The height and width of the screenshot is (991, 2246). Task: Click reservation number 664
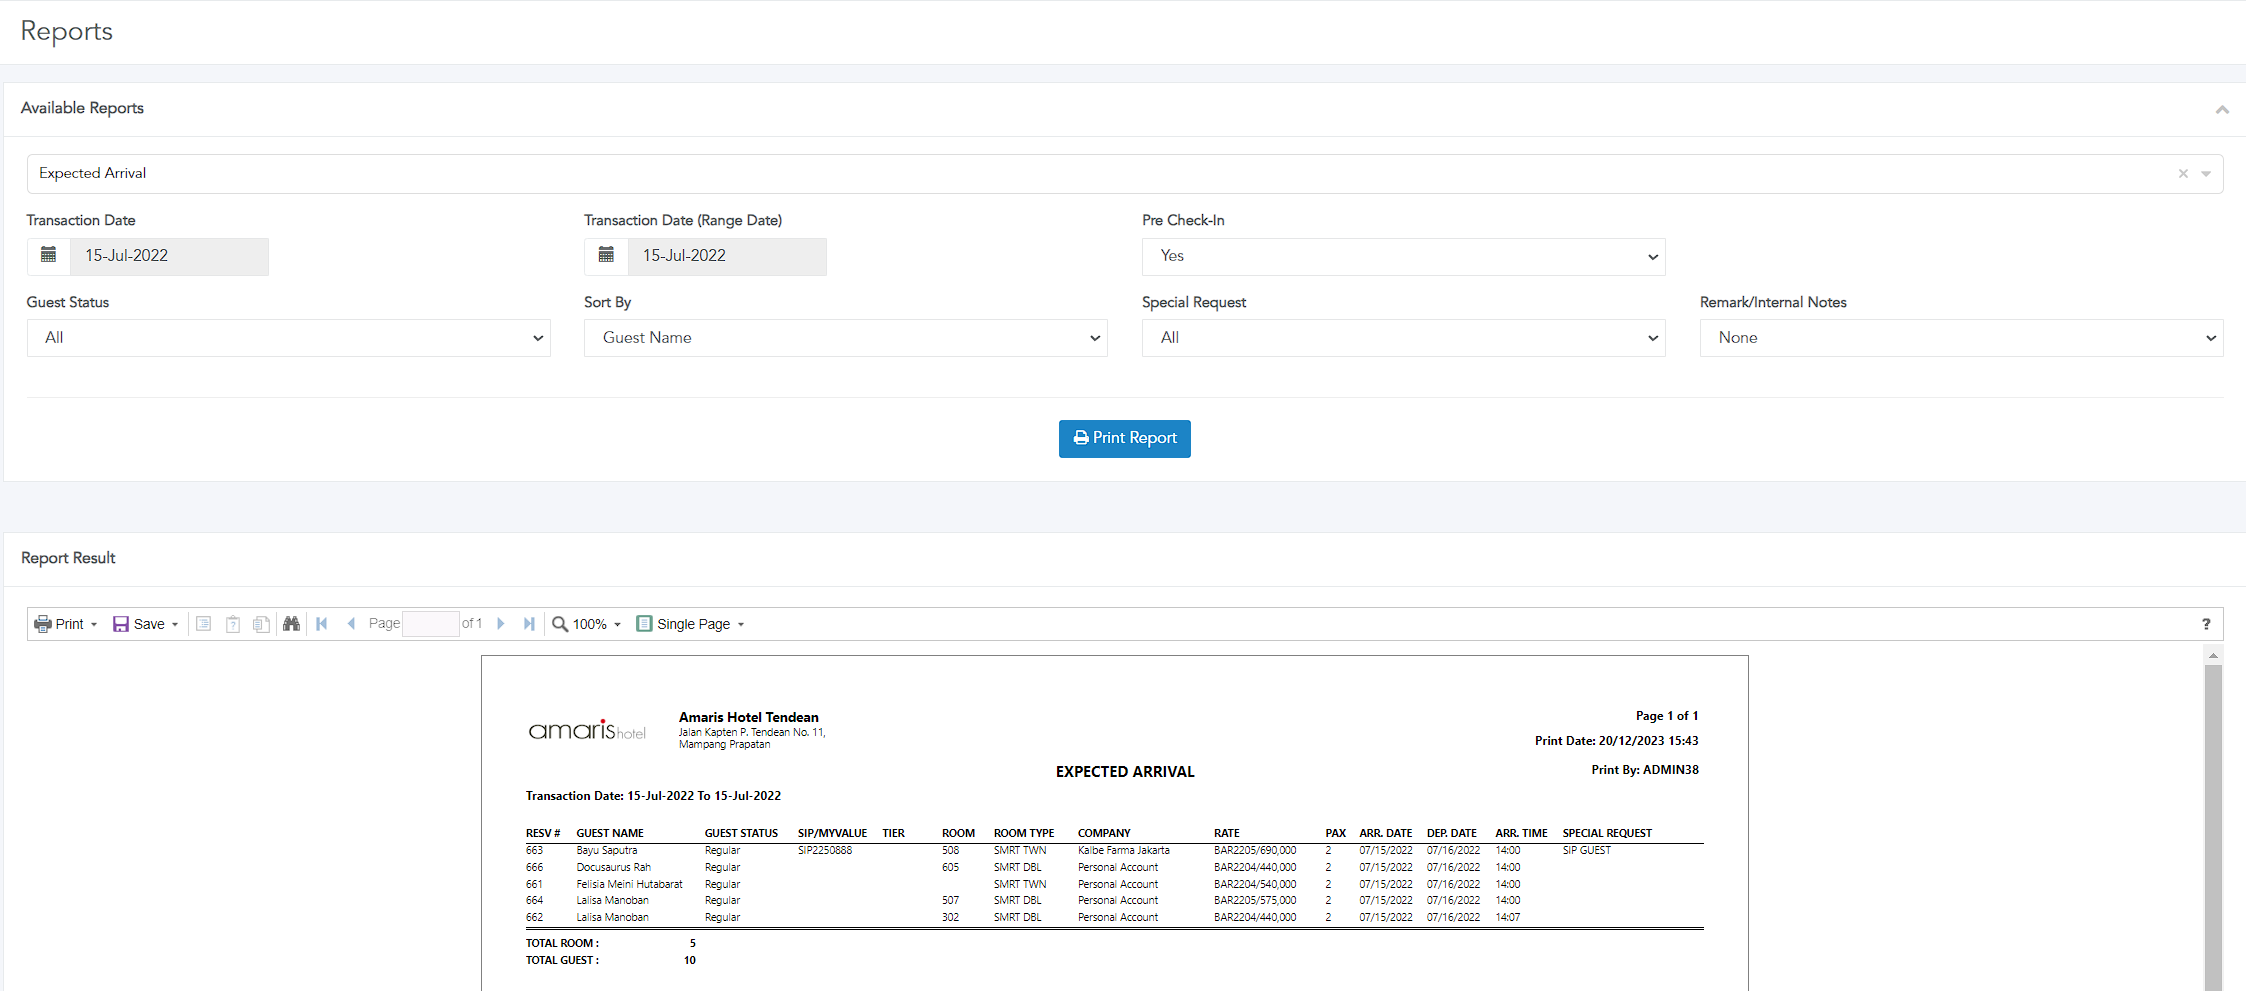click(x=535, y=901)
